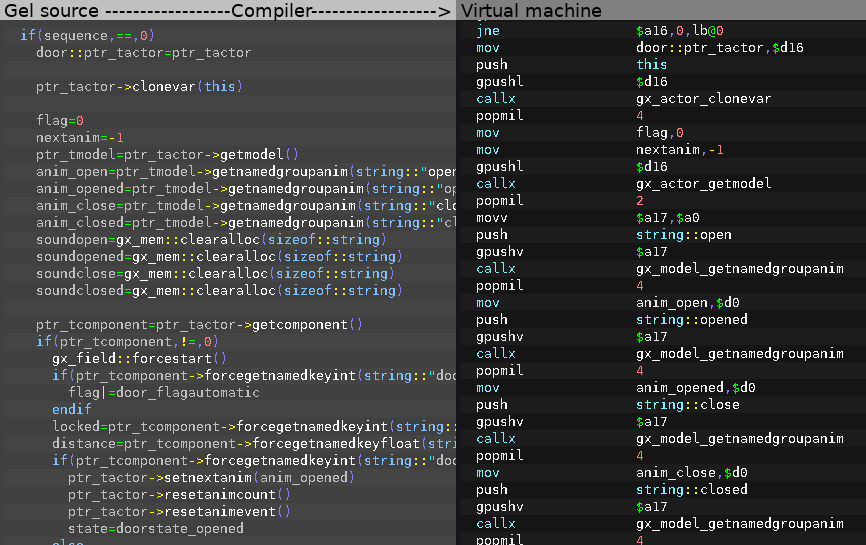Click the line starting 'anim_closed=ptr_tmodel'
866x545 pixels.
(x=246, y=223)
